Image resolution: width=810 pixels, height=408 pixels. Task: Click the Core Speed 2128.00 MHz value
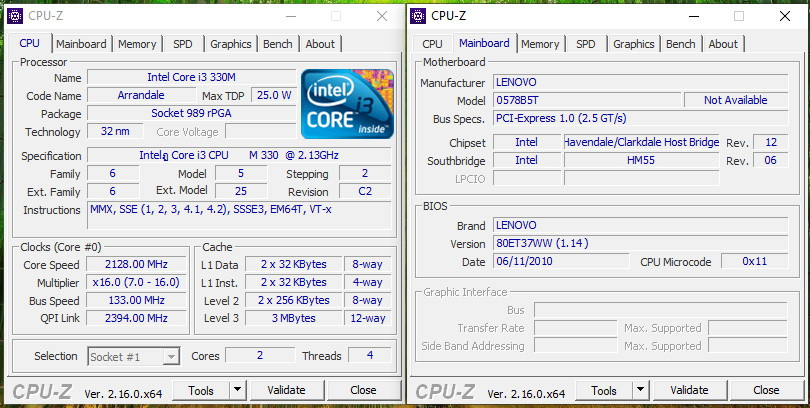pyautogui.click(x=136, y=264)
